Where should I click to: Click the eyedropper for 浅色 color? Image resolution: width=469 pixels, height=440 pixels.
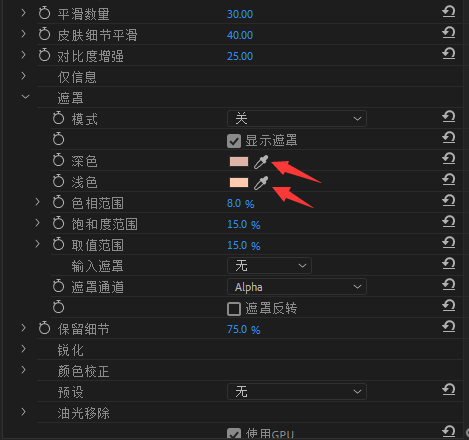[261, 183]
